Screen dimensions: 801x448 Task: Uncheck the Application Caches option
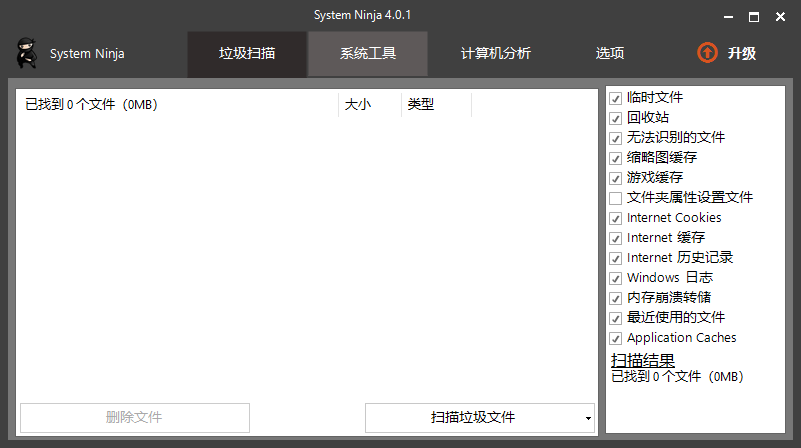pyautogui.click(x=616, y=338)
